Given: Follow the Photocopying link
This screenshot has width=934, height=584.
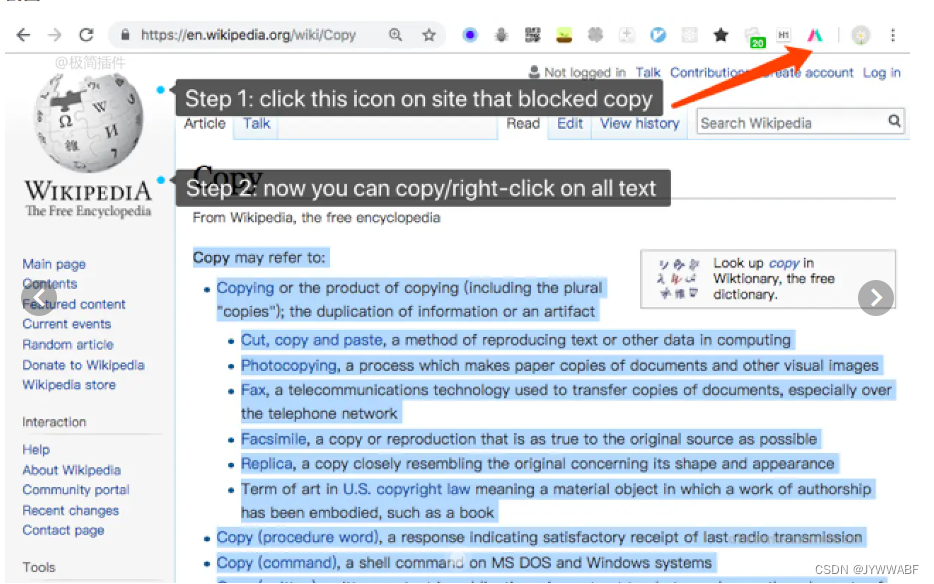Looking at the screenshot, I should click(289, 365).
